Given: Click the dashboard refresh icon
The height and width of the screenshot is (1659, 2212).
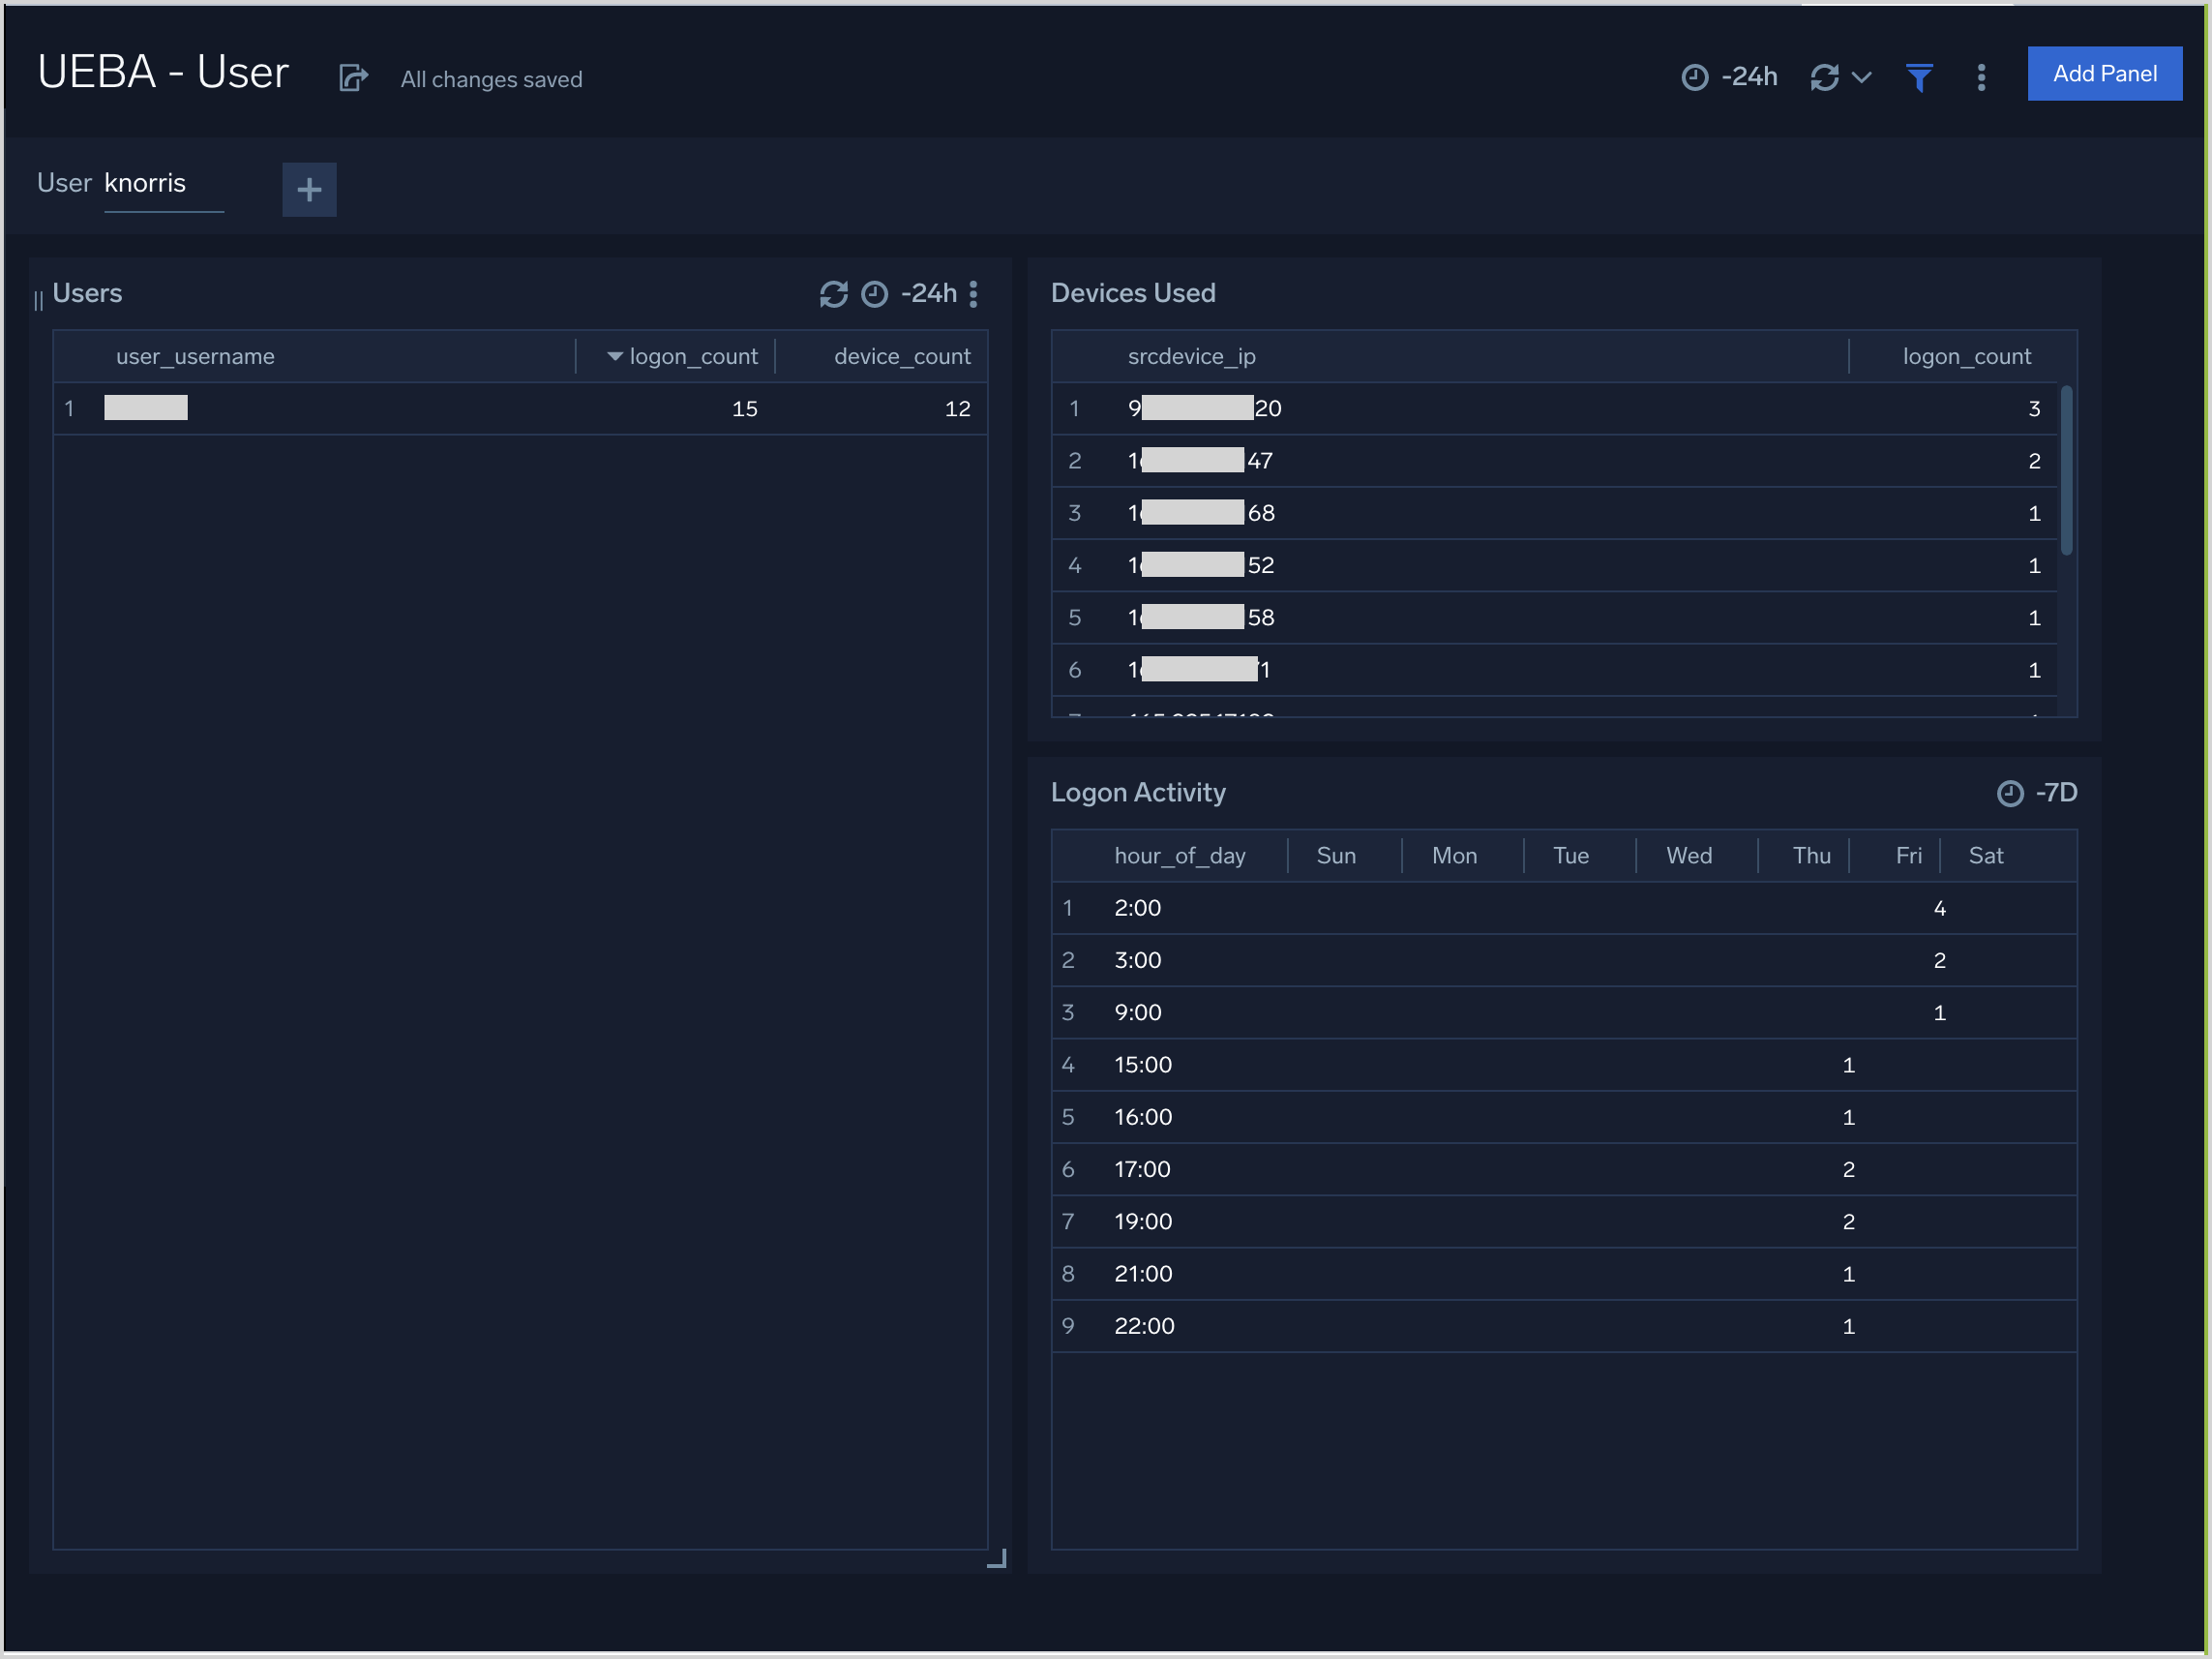Looking at the screenshot, I should pyautogui.click(x=1824, y=77).
